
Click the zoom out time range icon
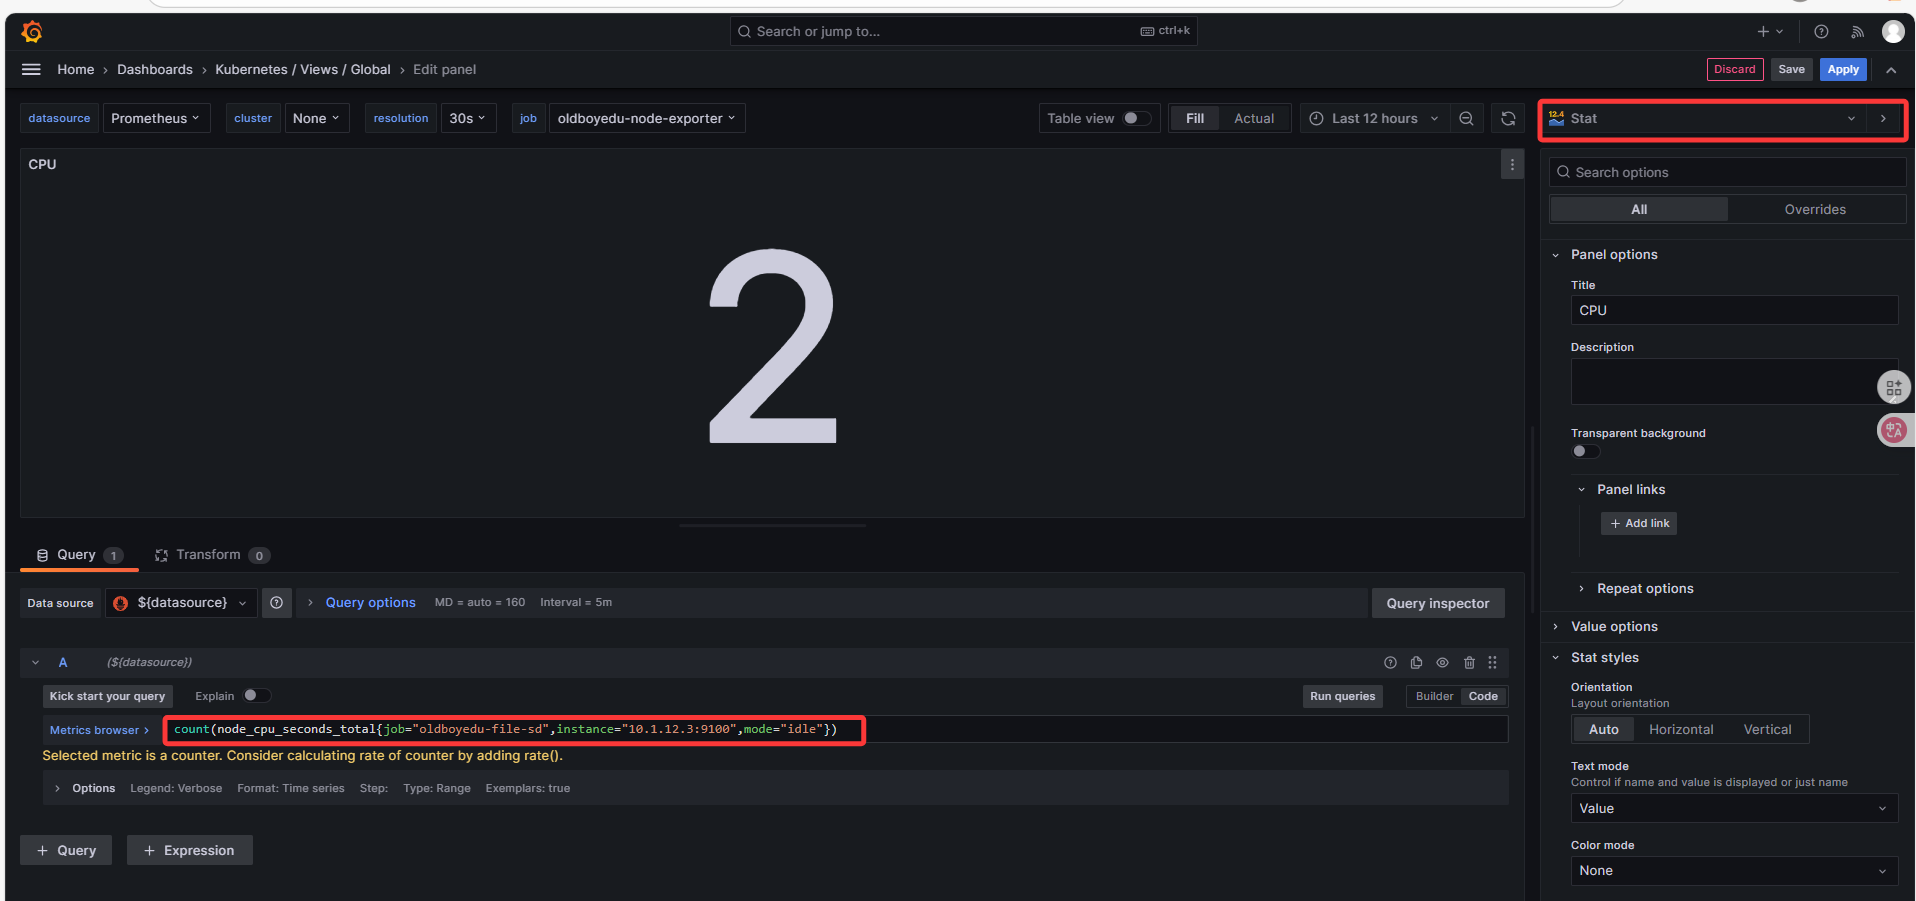click(1466, 118)
